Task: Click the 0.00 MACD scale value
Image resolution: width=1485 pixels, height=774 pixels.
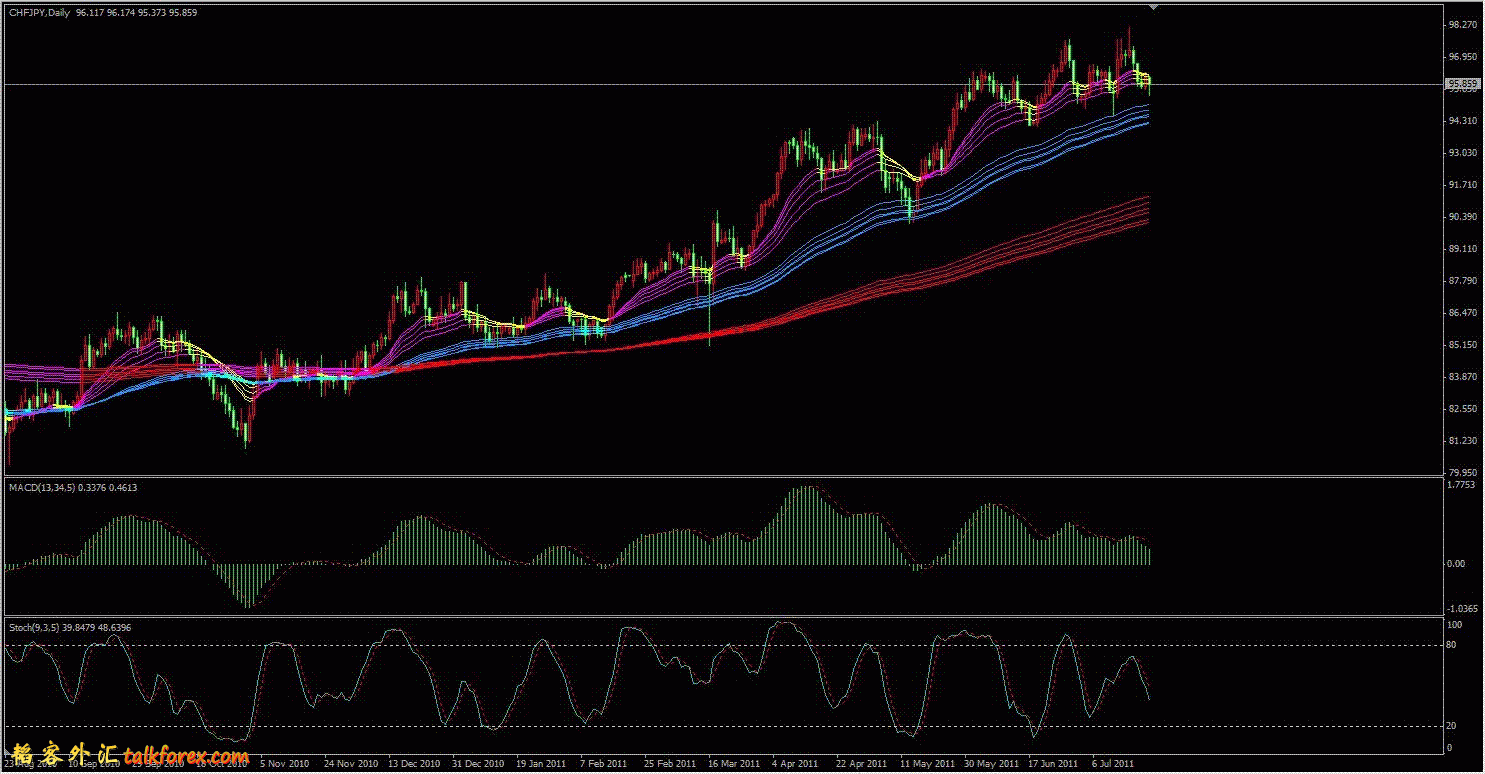Action: pyautogui.click(x=1458, y=564)
